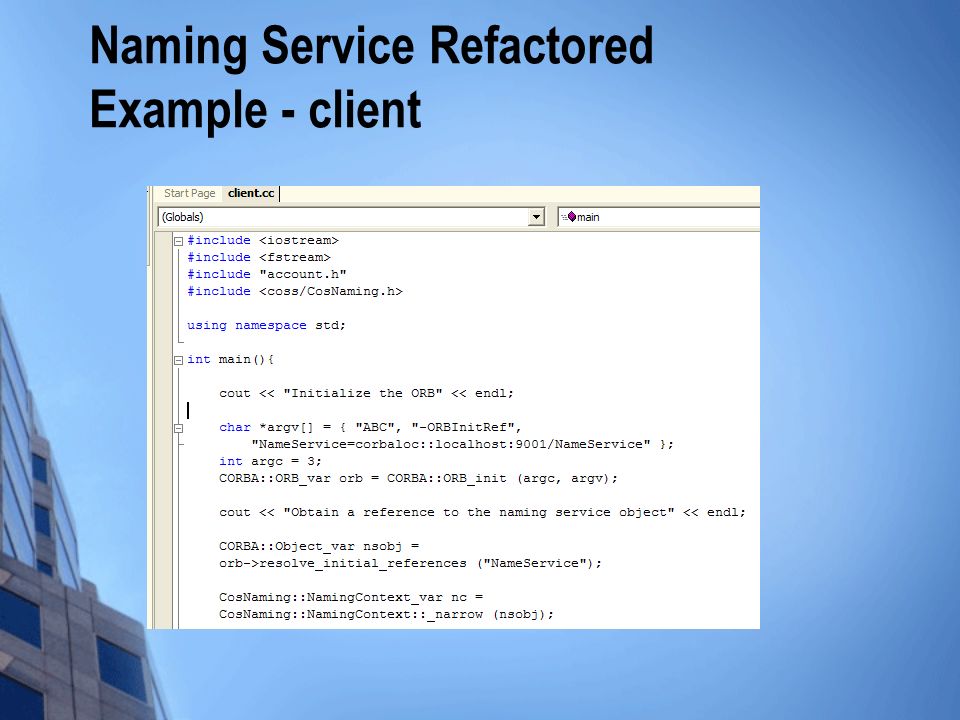Click the slide title 'Naming Service Refactored'
Screen dimensions: 960x720
[x=372, y=45]
